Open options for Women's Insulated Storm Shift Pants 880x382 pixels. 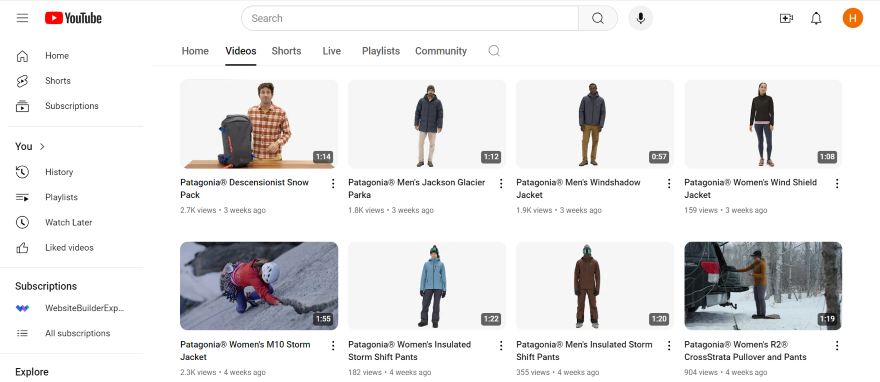pyautogui.click(x=501, y=346)
